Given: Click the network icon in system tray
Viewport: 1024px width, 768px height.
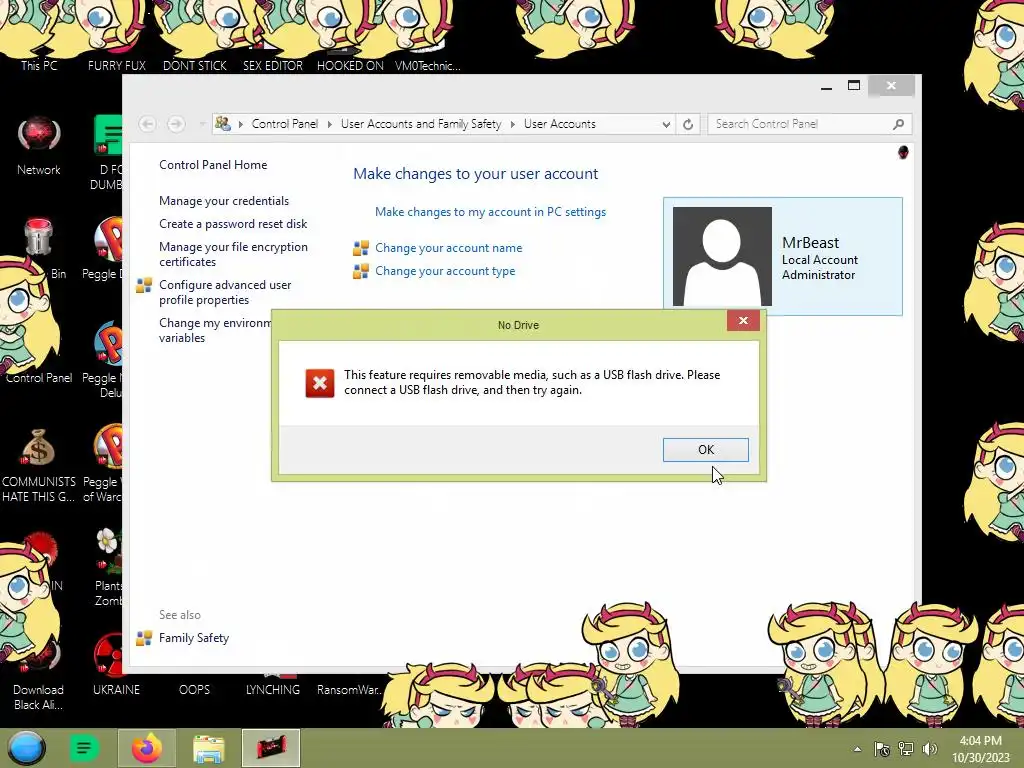Looking at the screenshot, I should (906, 749).
